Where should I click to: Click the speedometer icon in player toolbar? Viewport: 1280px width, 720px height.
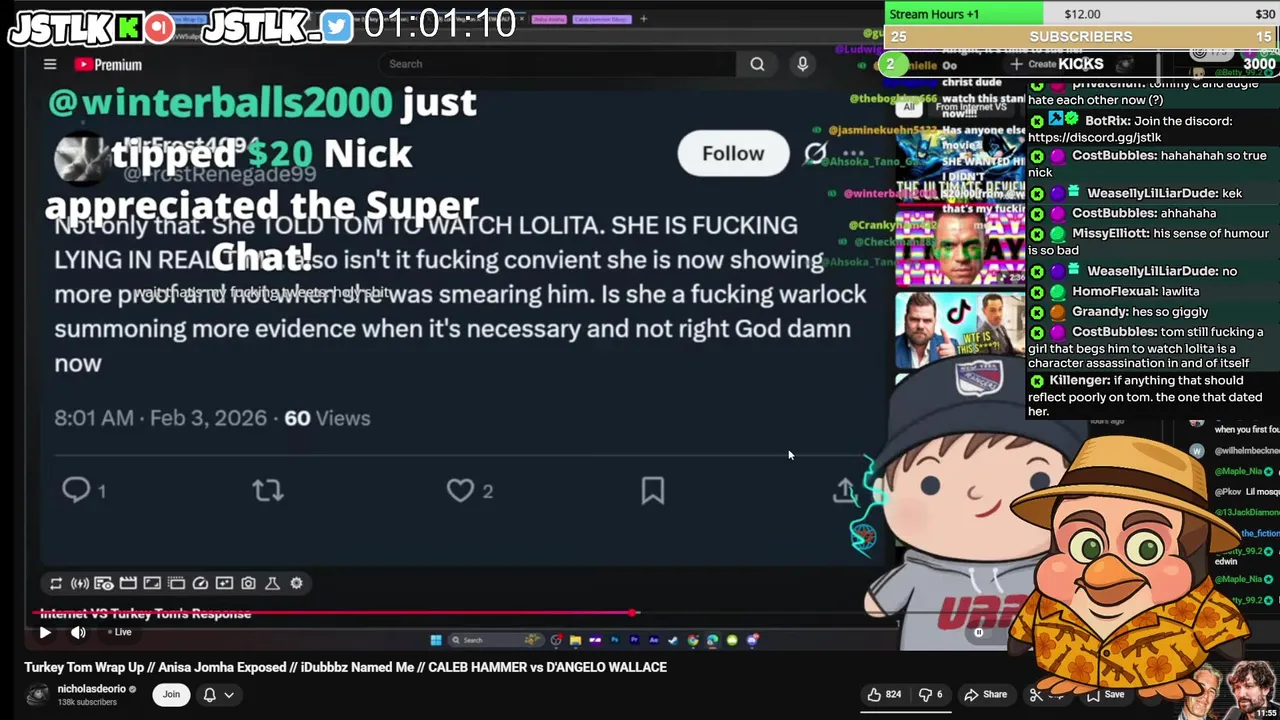[200, 583]
